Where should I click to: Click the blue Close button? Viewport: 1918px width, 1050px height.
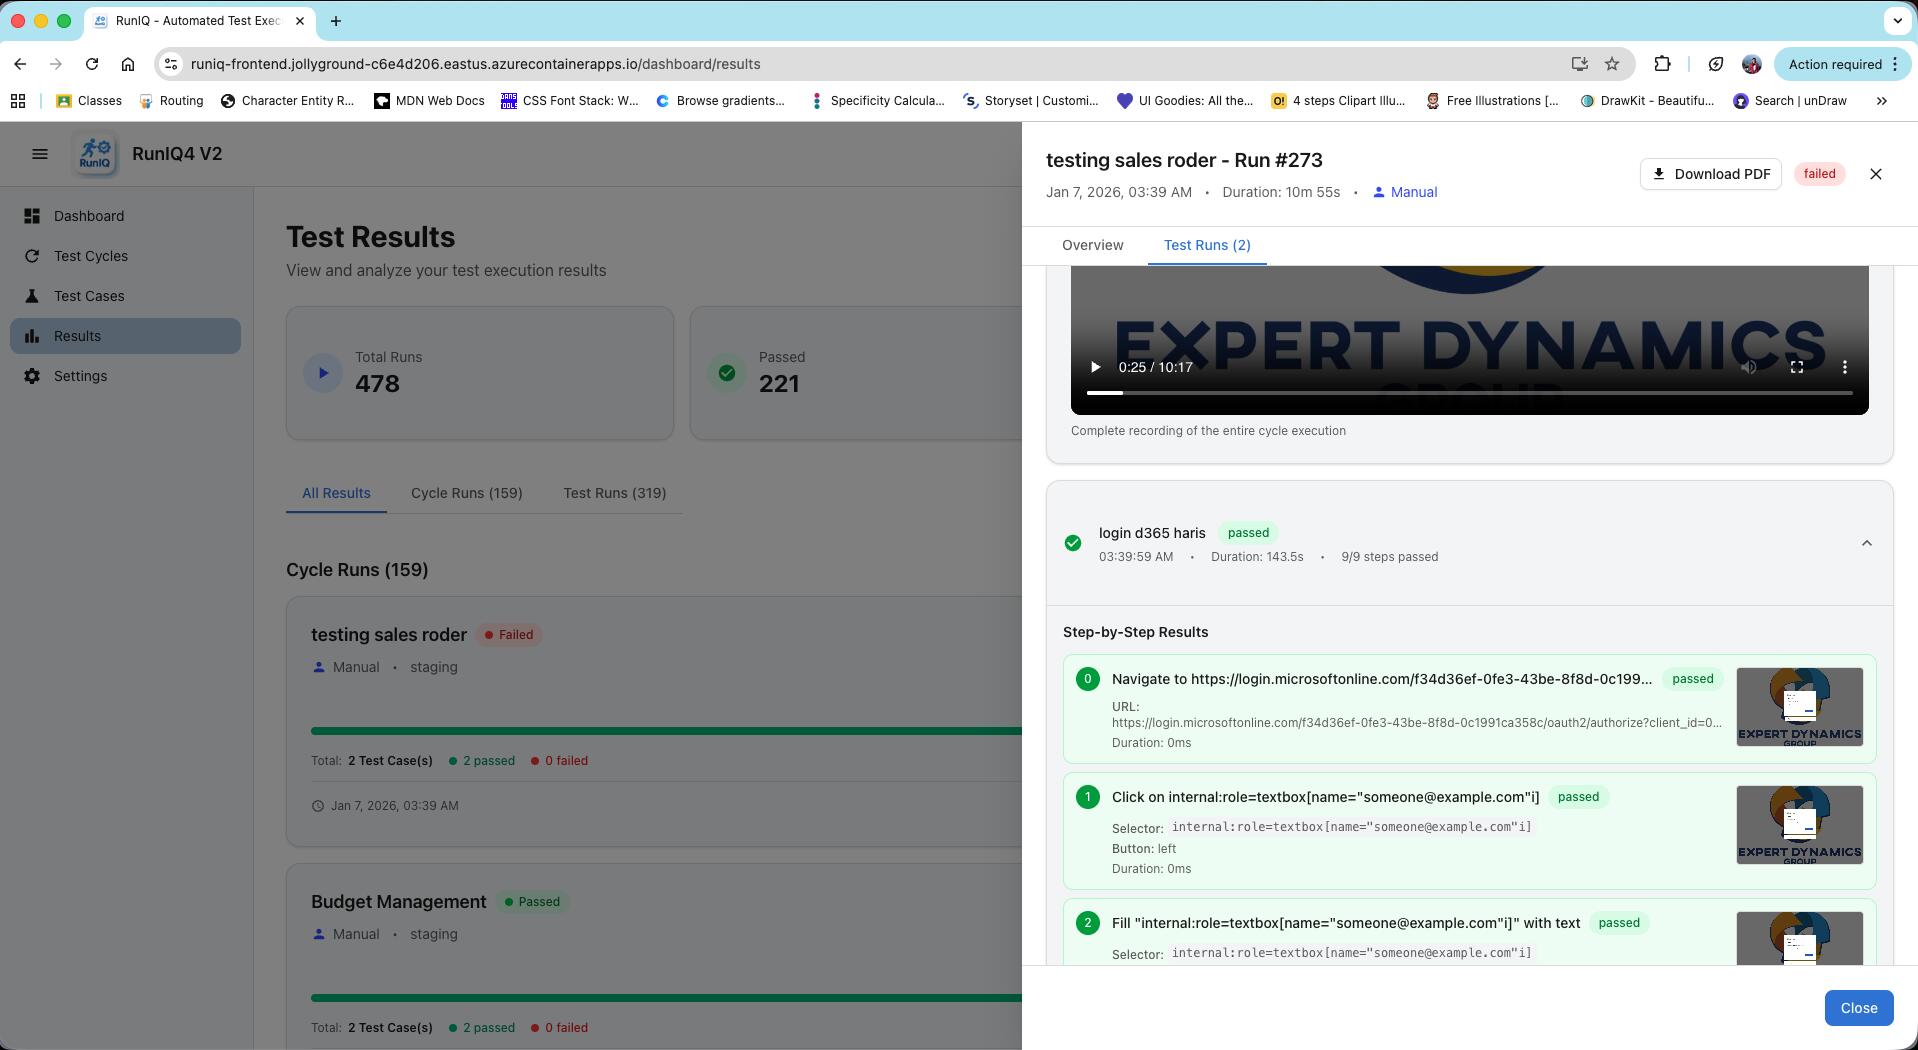(1858, 1008)
